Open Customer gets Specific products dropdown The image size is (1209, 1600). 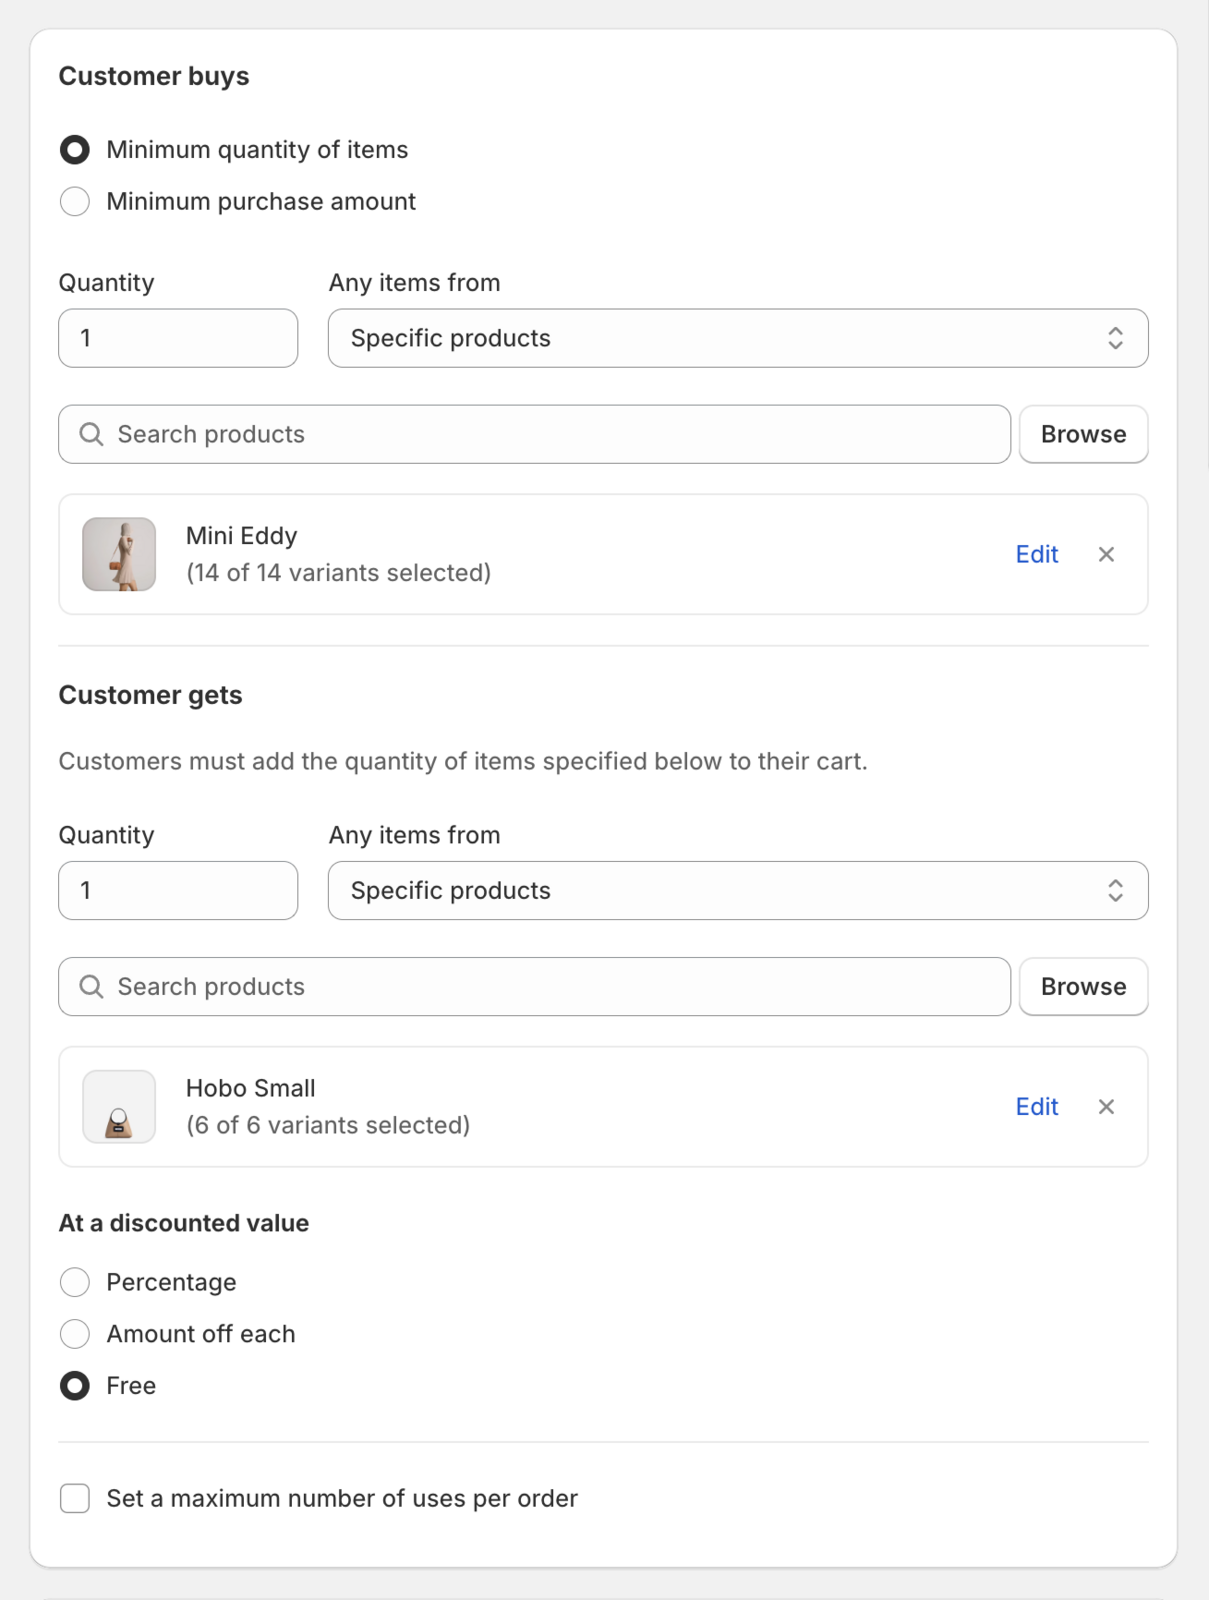coord(737,891)
